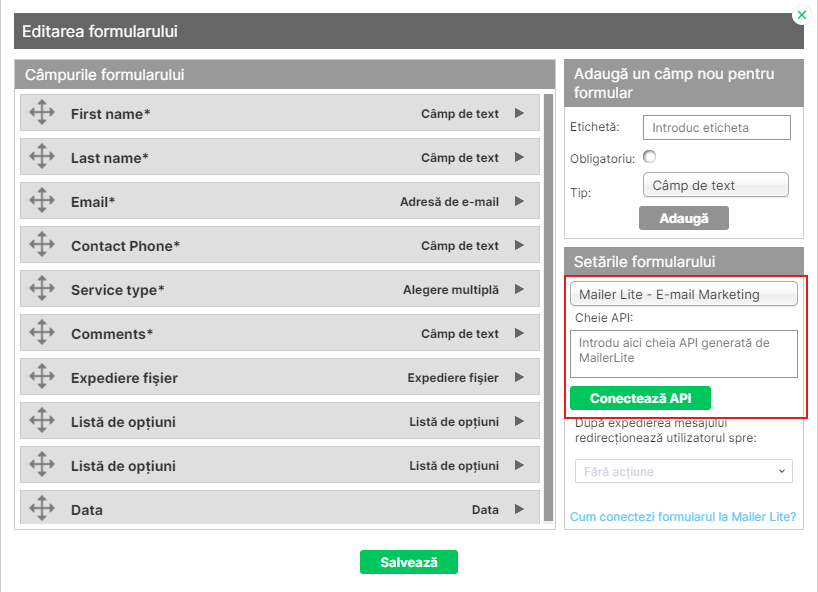Open the Fără acțiune redirect dropdown
The image size is (818, 592).
tap(683, 471)
